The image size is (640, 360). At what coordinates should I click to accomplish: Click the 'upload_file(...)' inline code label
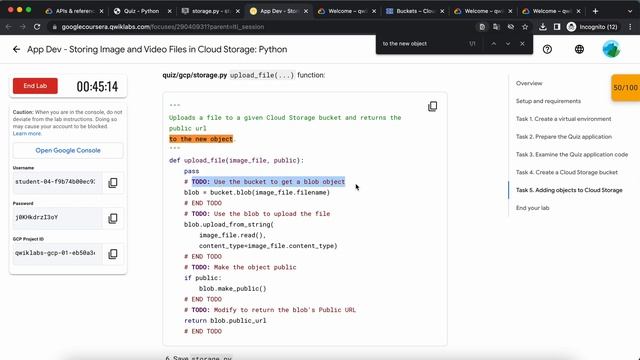click(x=262, y=75)
